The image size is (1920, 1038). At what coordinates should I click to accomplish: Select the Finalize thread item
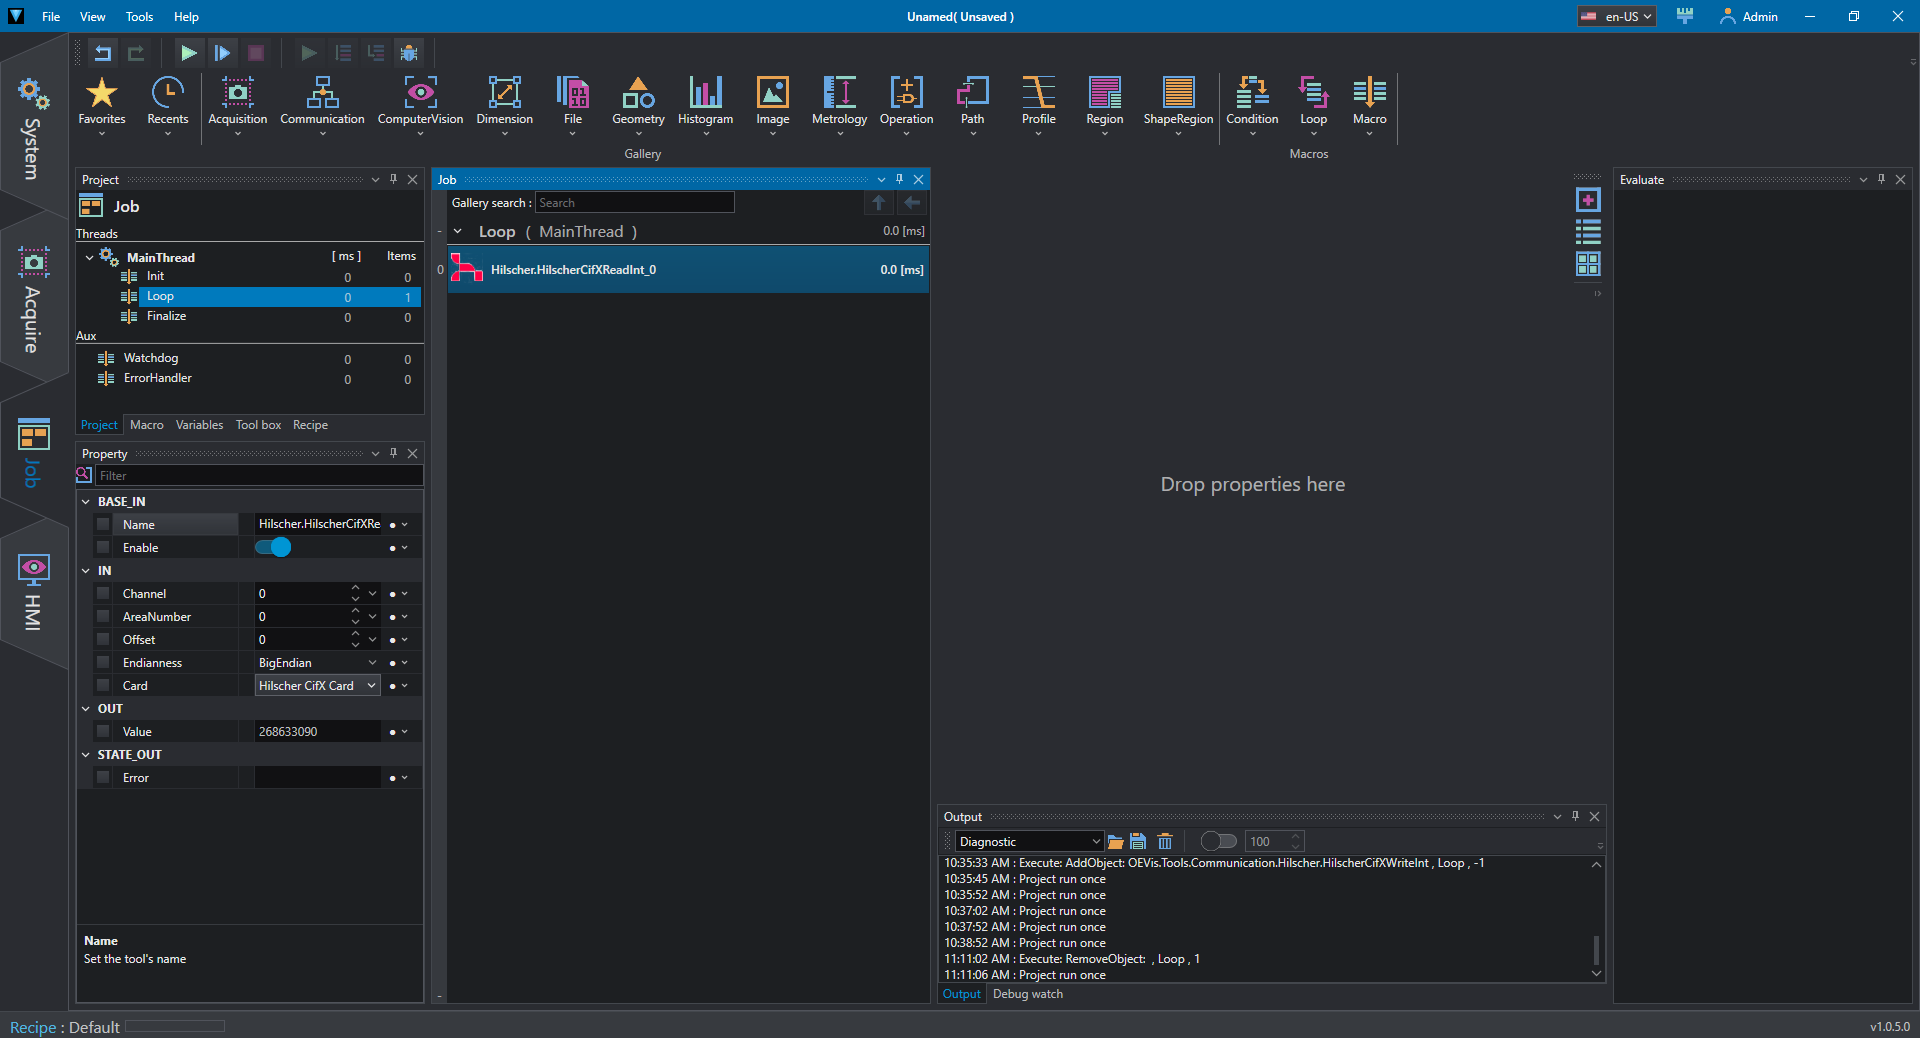pyautogui.click(x=166, y=316)
